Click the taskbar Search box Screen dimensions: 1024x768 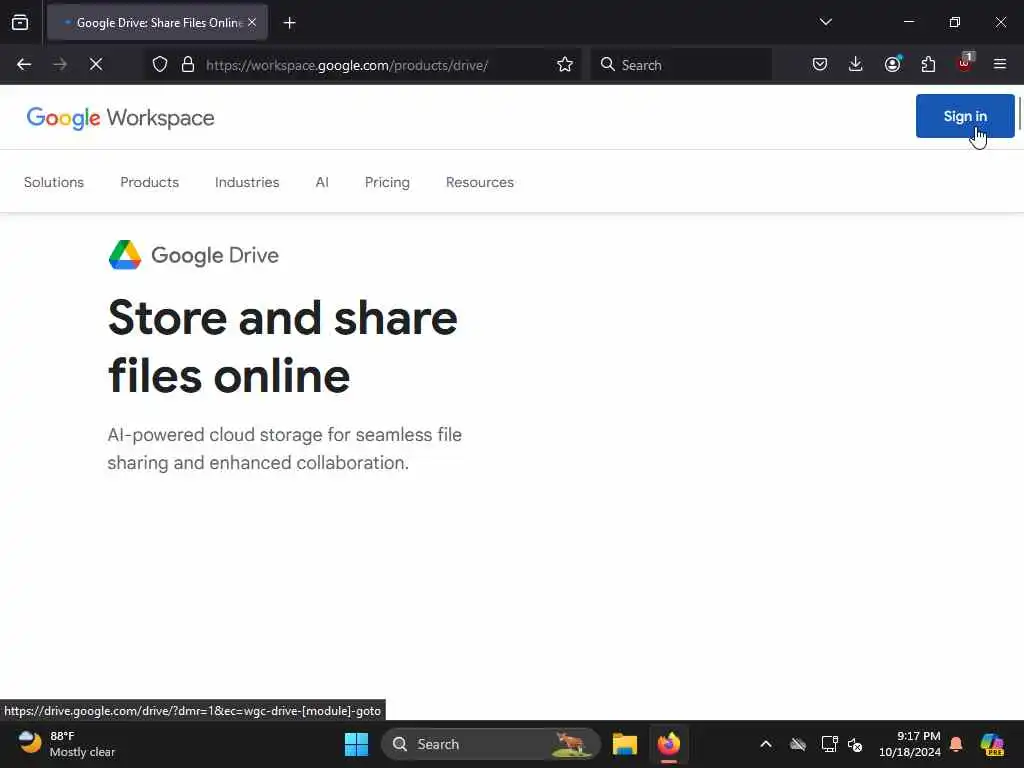click(x=490, y=744)
